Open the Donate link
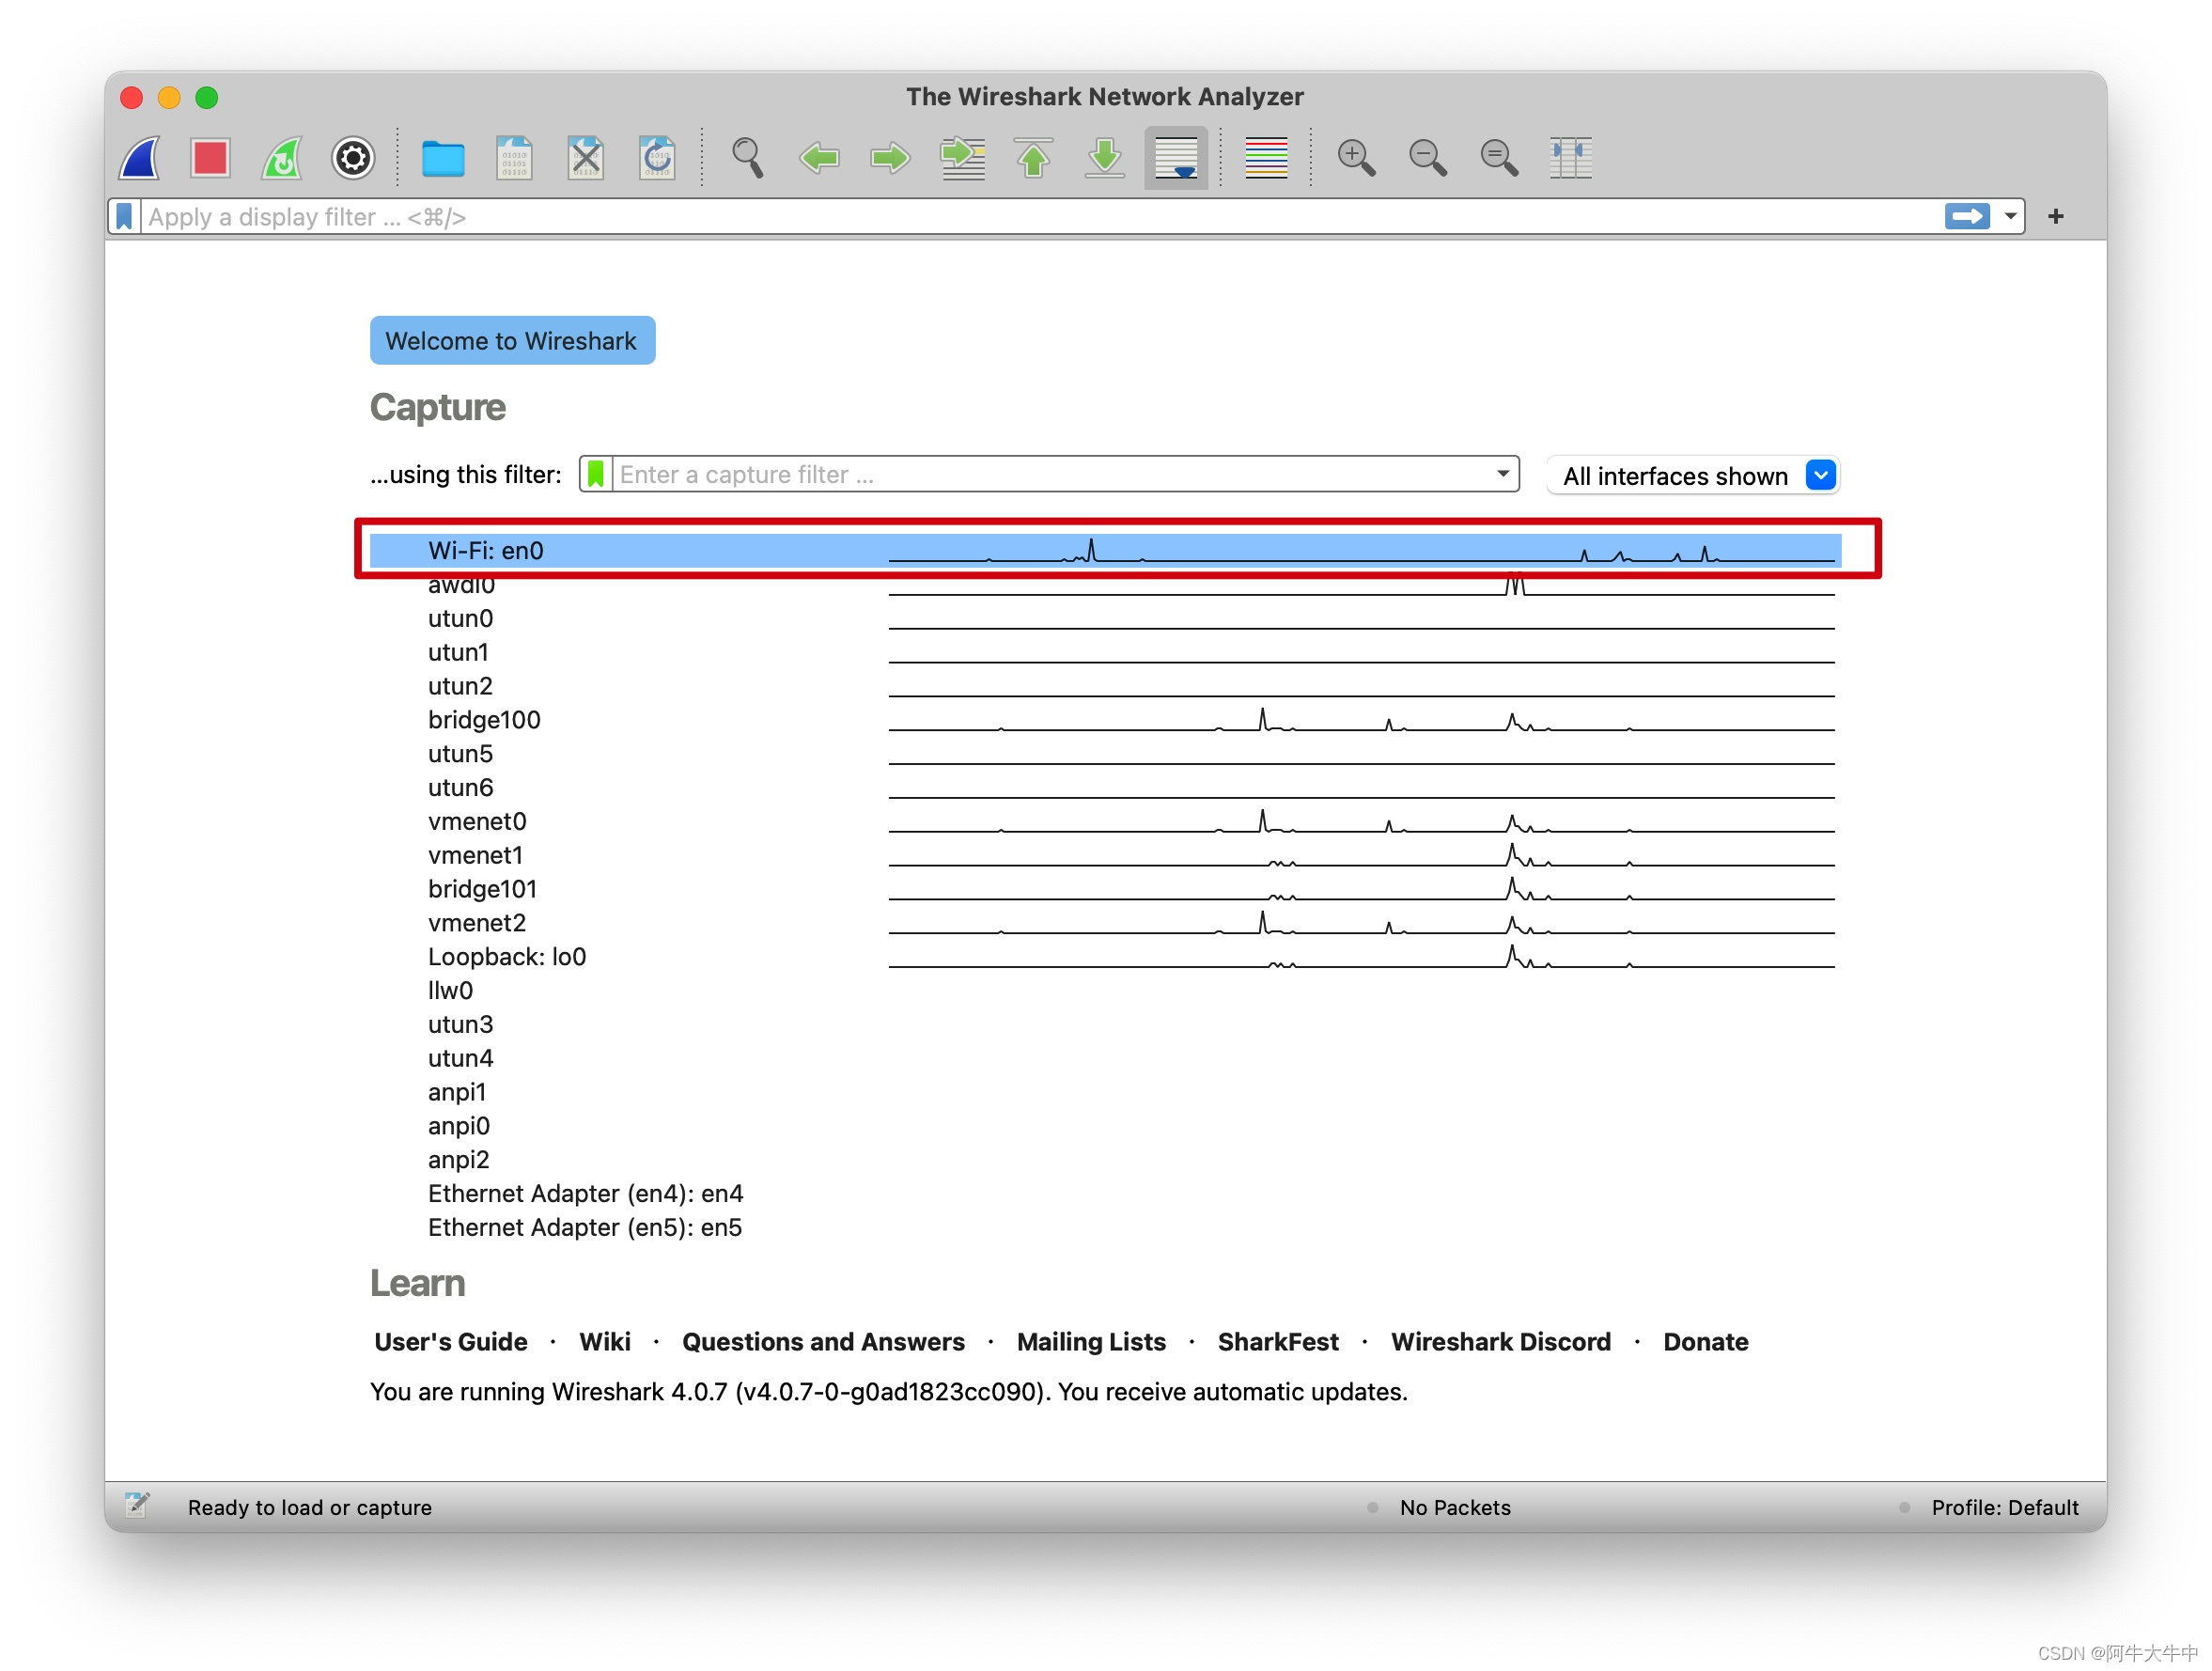Image resolution: width=2212 pixels, height=1671 pixels. pyautogui.click(x=1705, y=1343)
